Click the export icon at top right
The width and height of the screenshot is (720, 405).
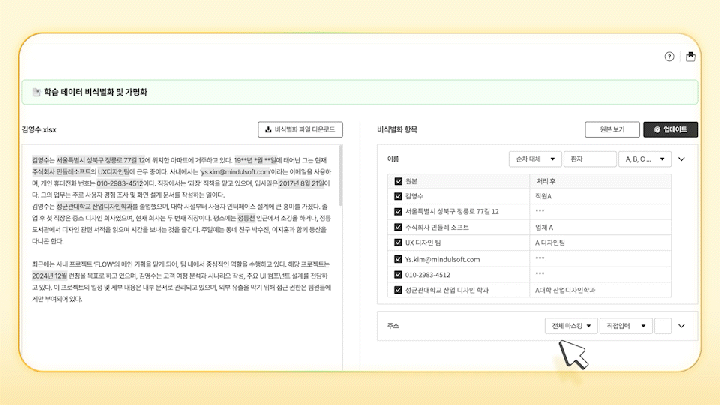coord(691,56)
